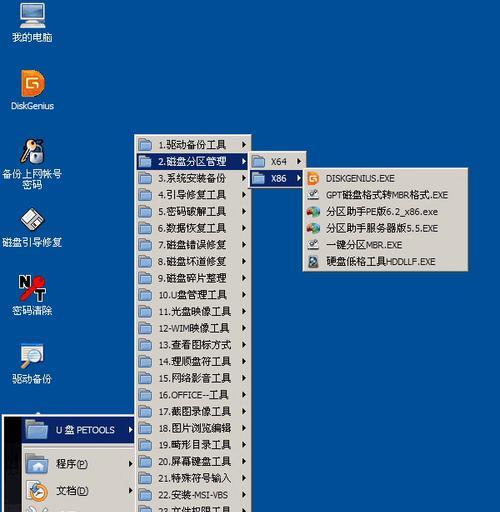The image size is (500, 512).
Task: Open 21.特殊符号输入 menu entry
Action: 192,478
